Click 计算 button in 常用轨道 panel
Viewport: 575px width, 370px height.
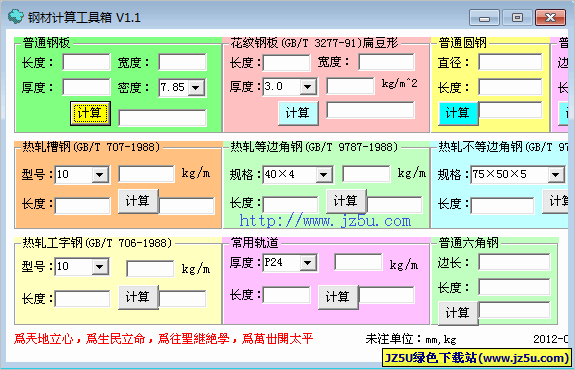click(338, 297)
